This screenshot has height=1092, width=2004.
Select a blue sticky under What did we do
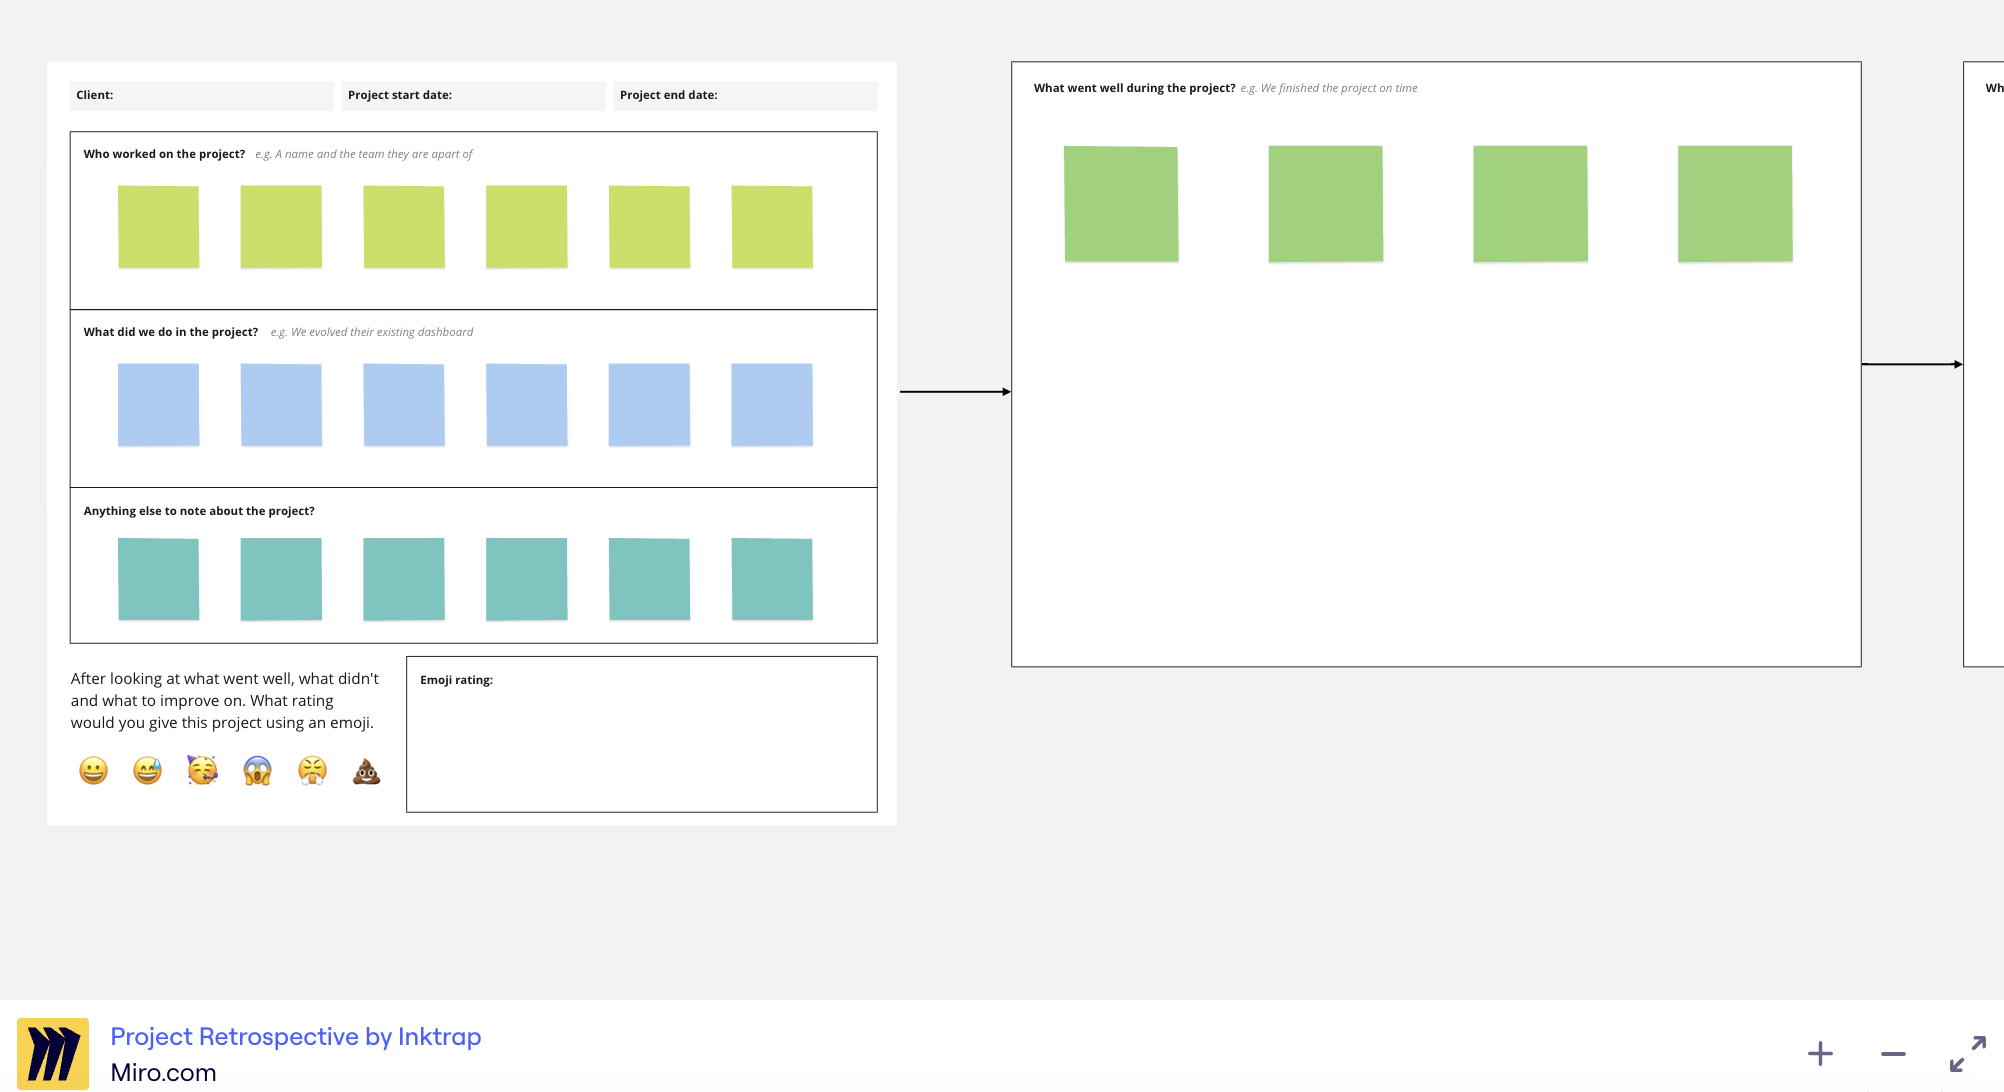[x=158, y=404]
